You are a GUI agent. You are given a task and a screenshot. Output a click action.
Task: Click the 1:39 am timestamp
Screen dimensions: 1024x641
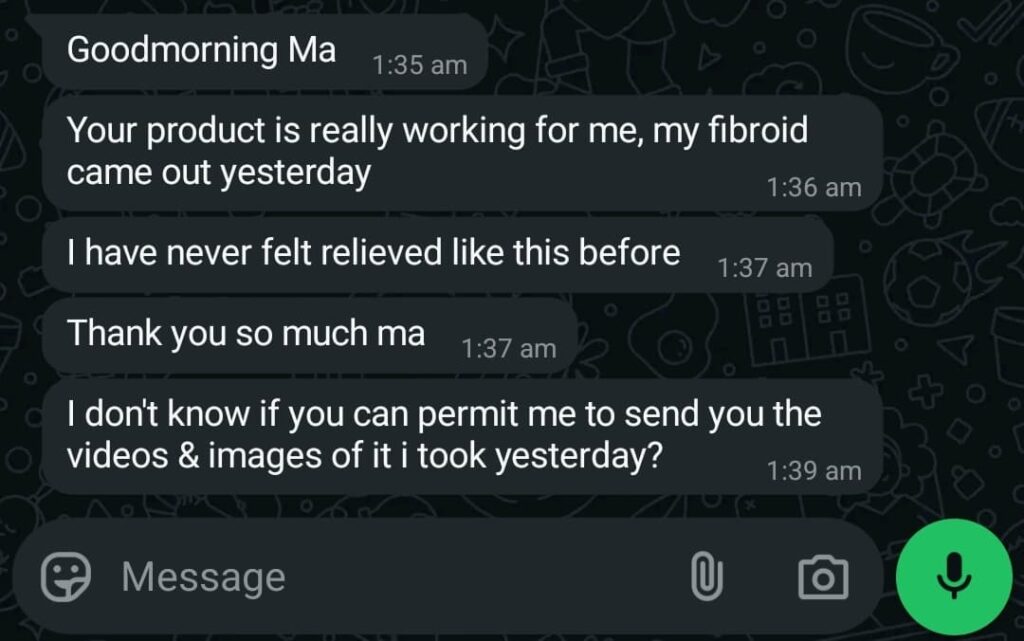813,470
